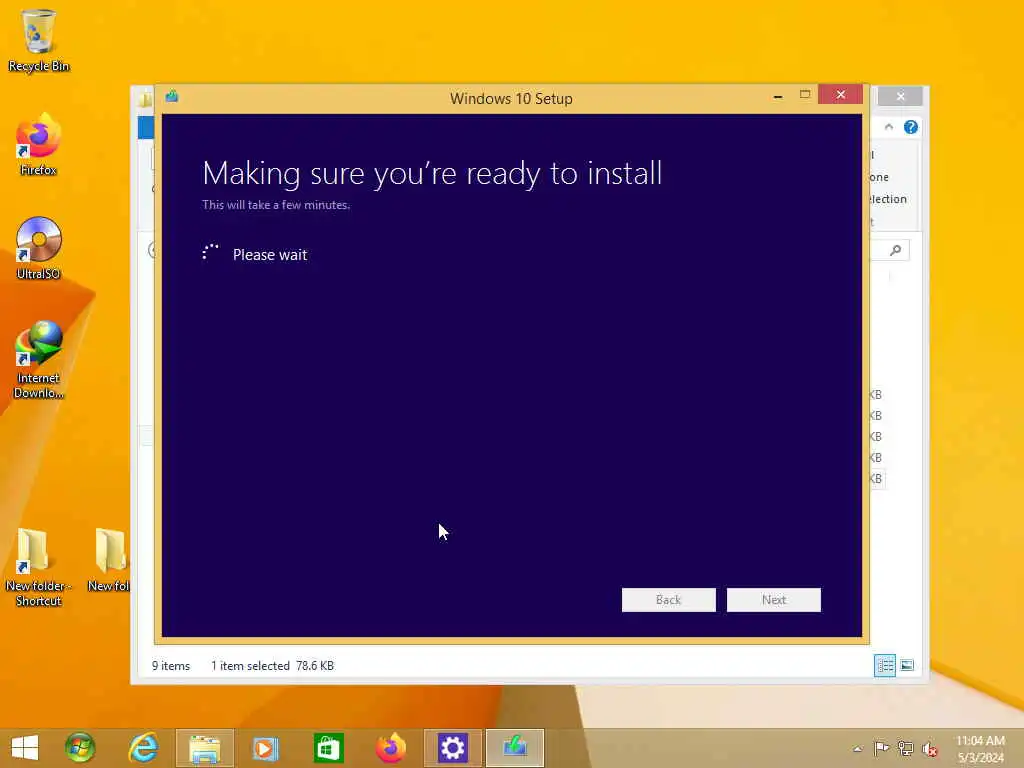Image resolution: width=1024 pixels, height=768 pixels.
Task: Launch Firefox from the desktop shortcut
Action: [x=39, y=145]
